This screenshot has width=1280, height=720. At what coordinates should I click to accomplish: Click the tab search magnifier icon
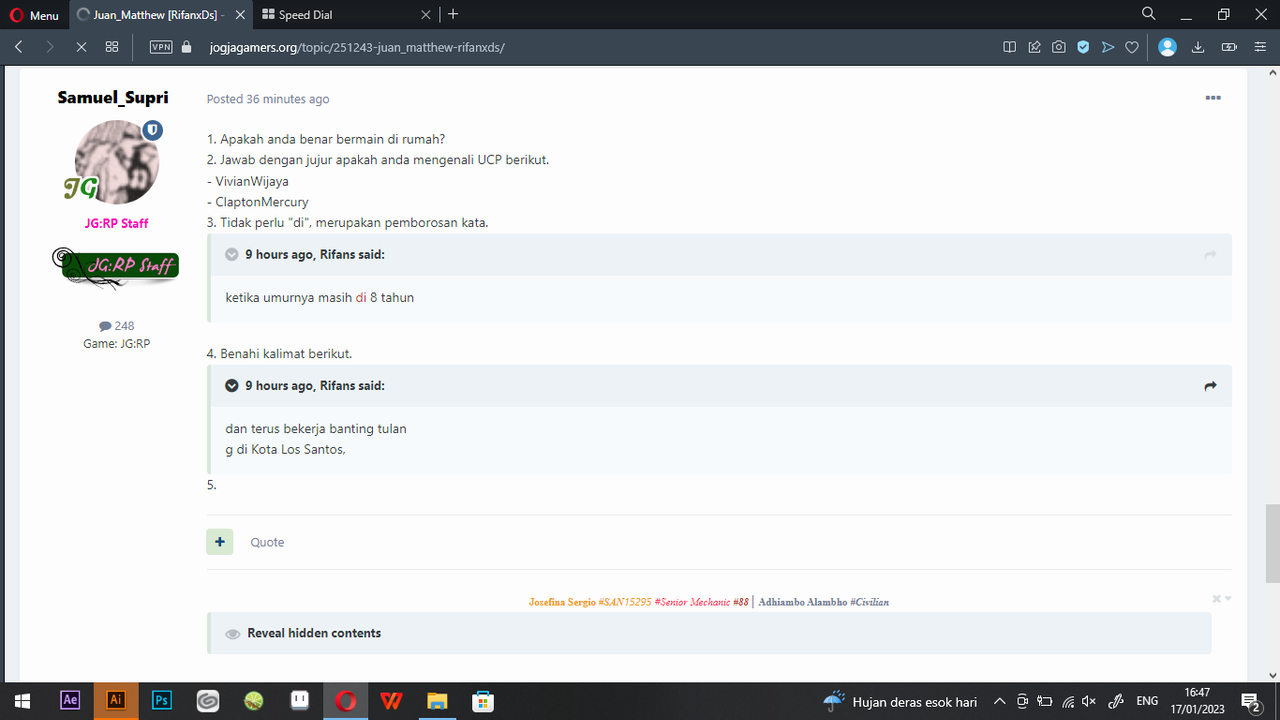tap(1149, 14)
